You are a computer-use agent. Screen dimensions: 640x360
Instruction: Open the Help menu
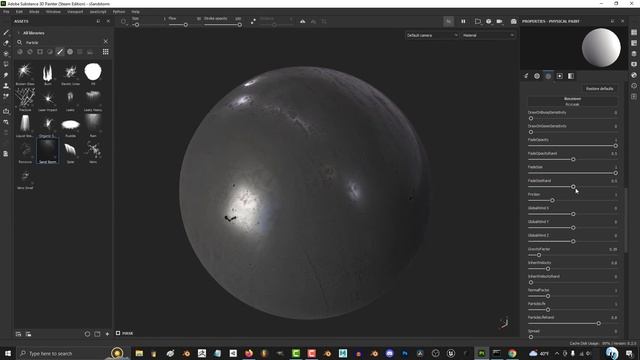tap(136, 12)
